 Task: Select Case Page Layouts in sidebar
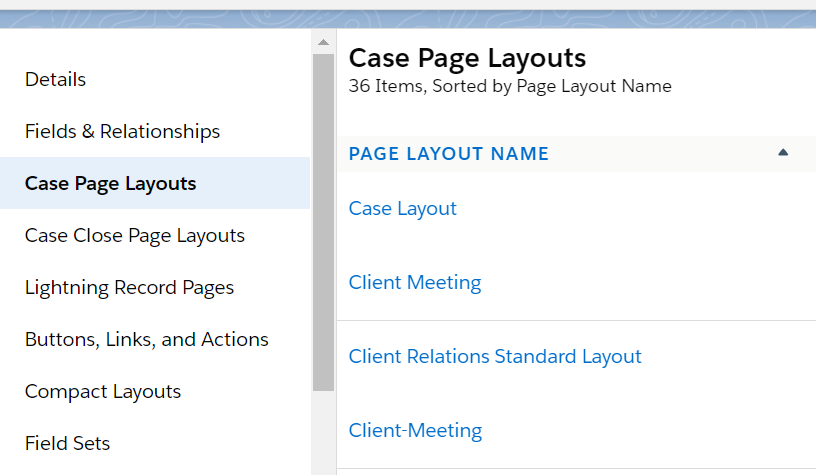(110, 183)
